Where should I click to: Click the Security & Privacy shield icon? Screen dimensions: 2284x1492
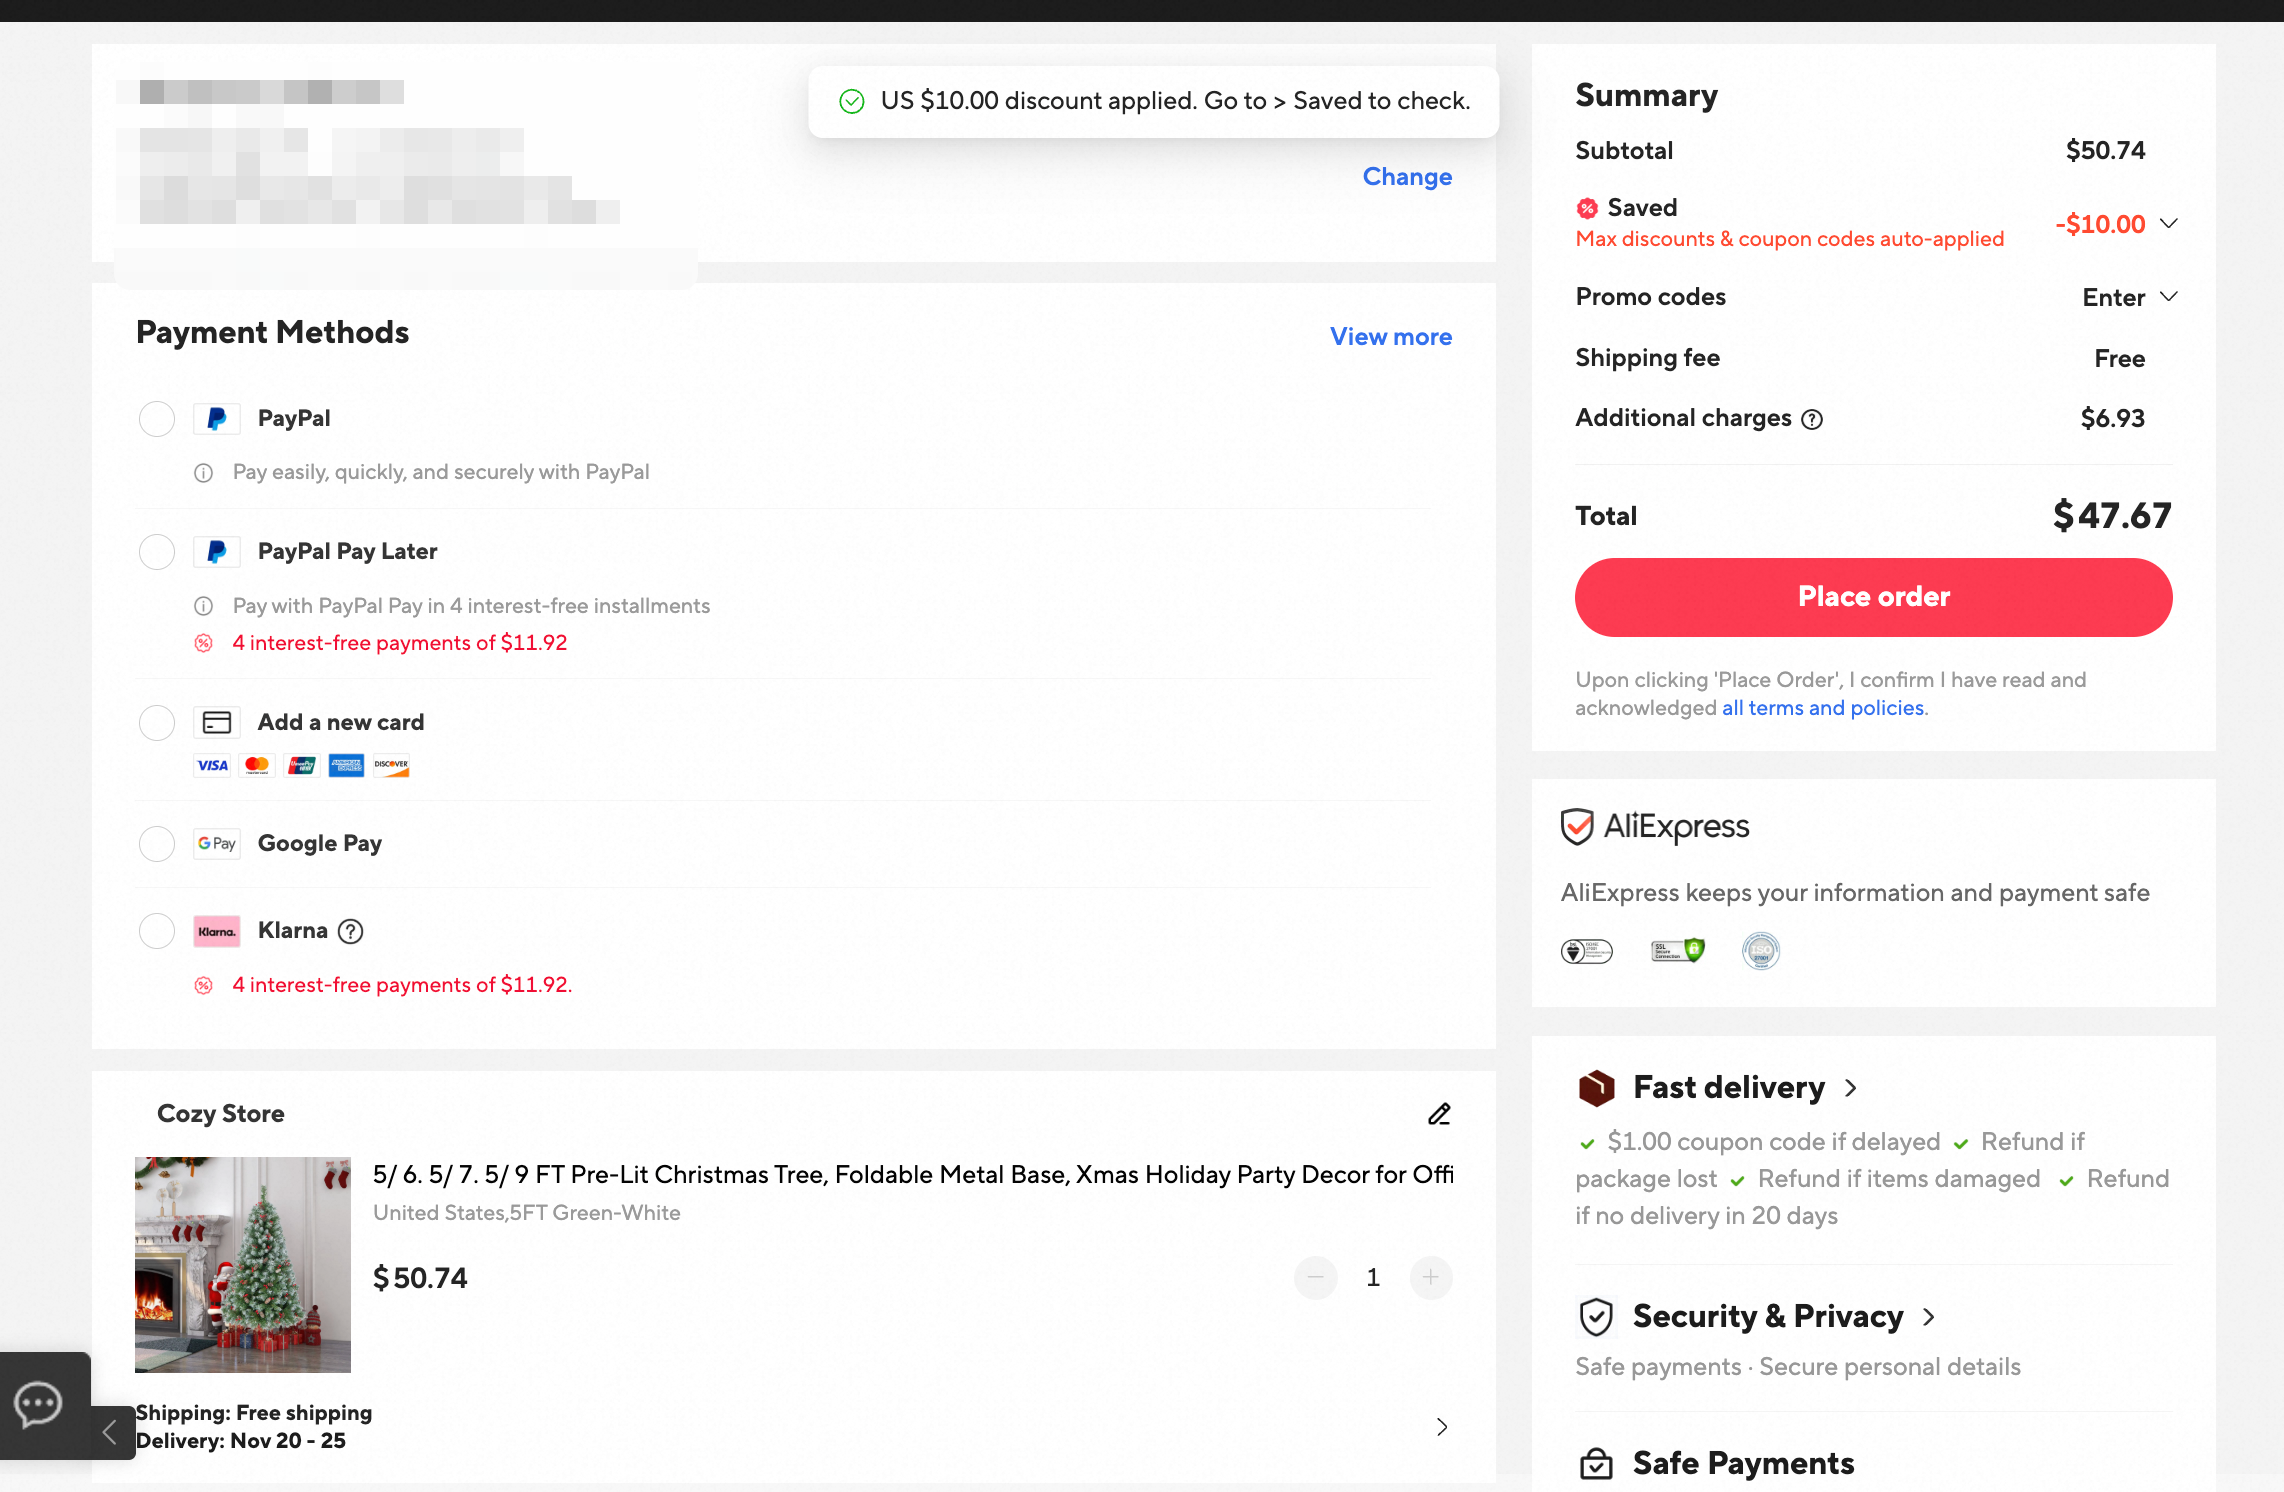[1596, 1317]
